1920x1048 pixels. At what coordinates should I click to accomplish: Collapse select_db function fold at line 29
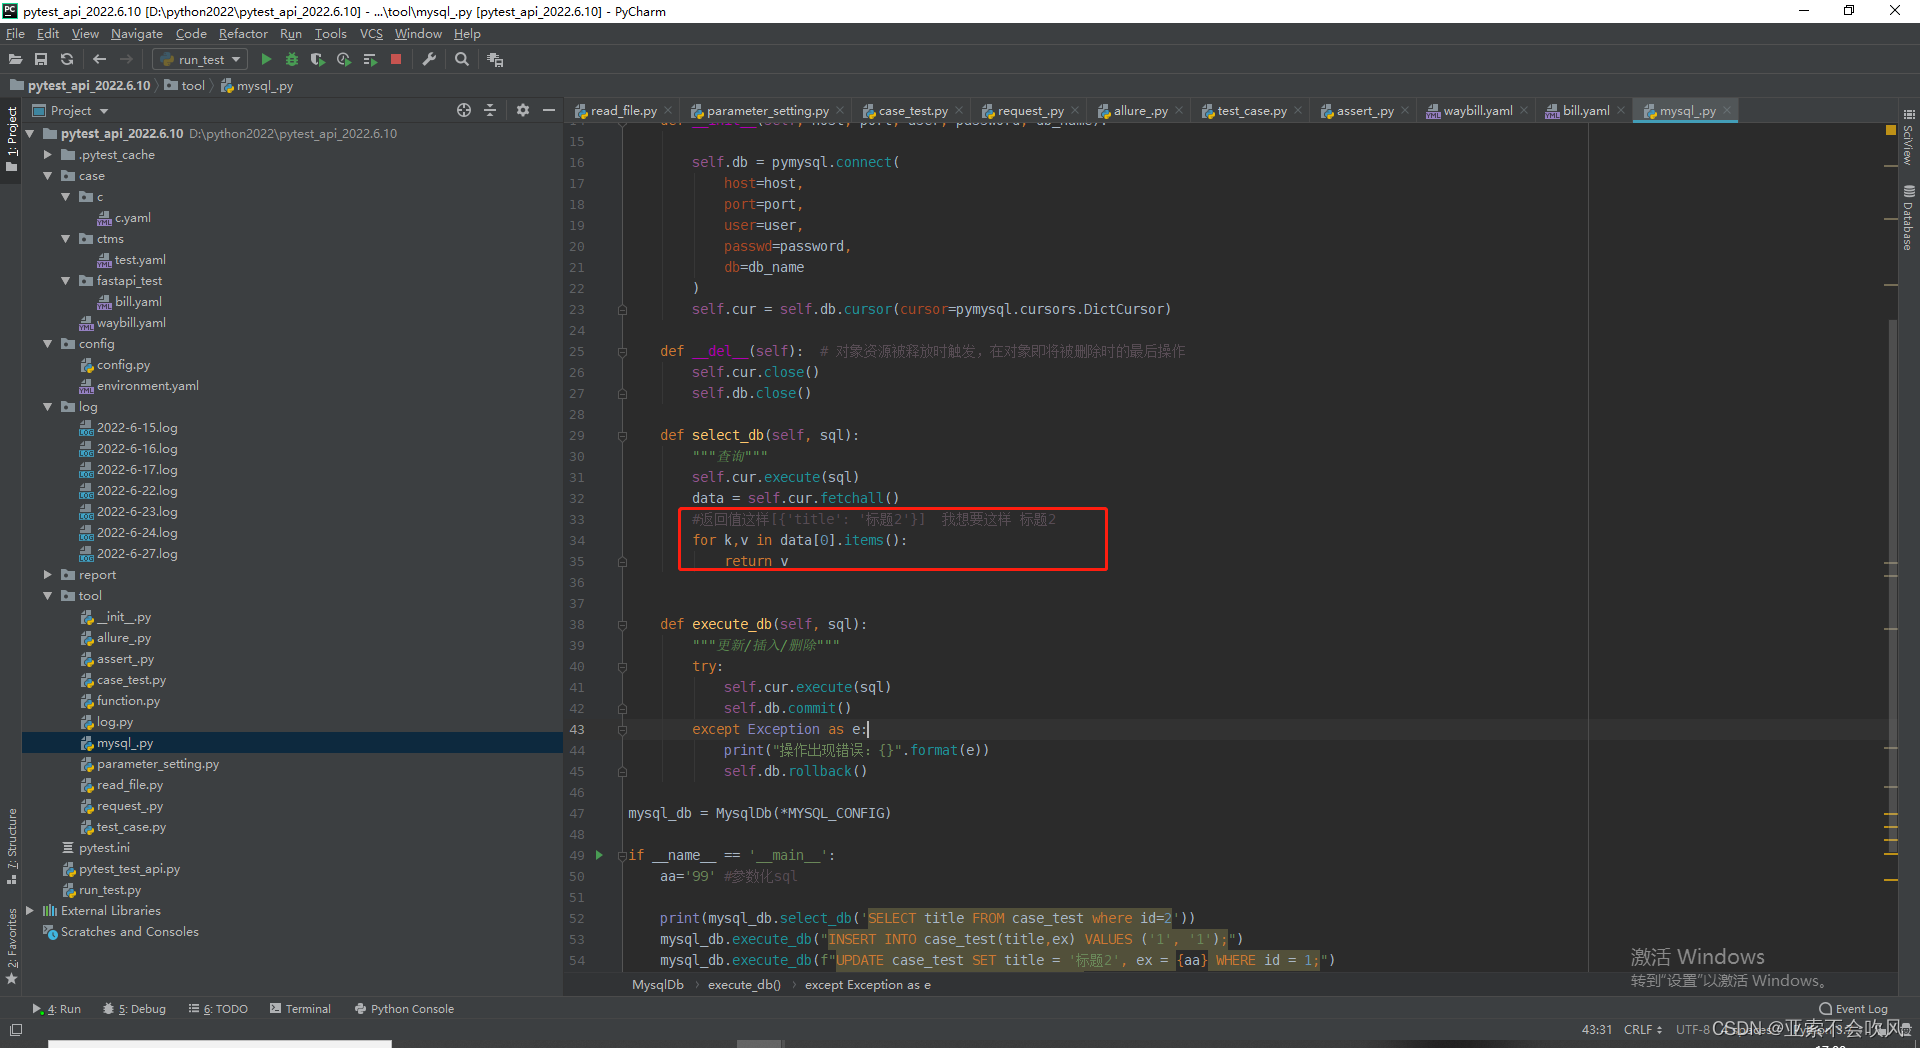coord(622,436)
